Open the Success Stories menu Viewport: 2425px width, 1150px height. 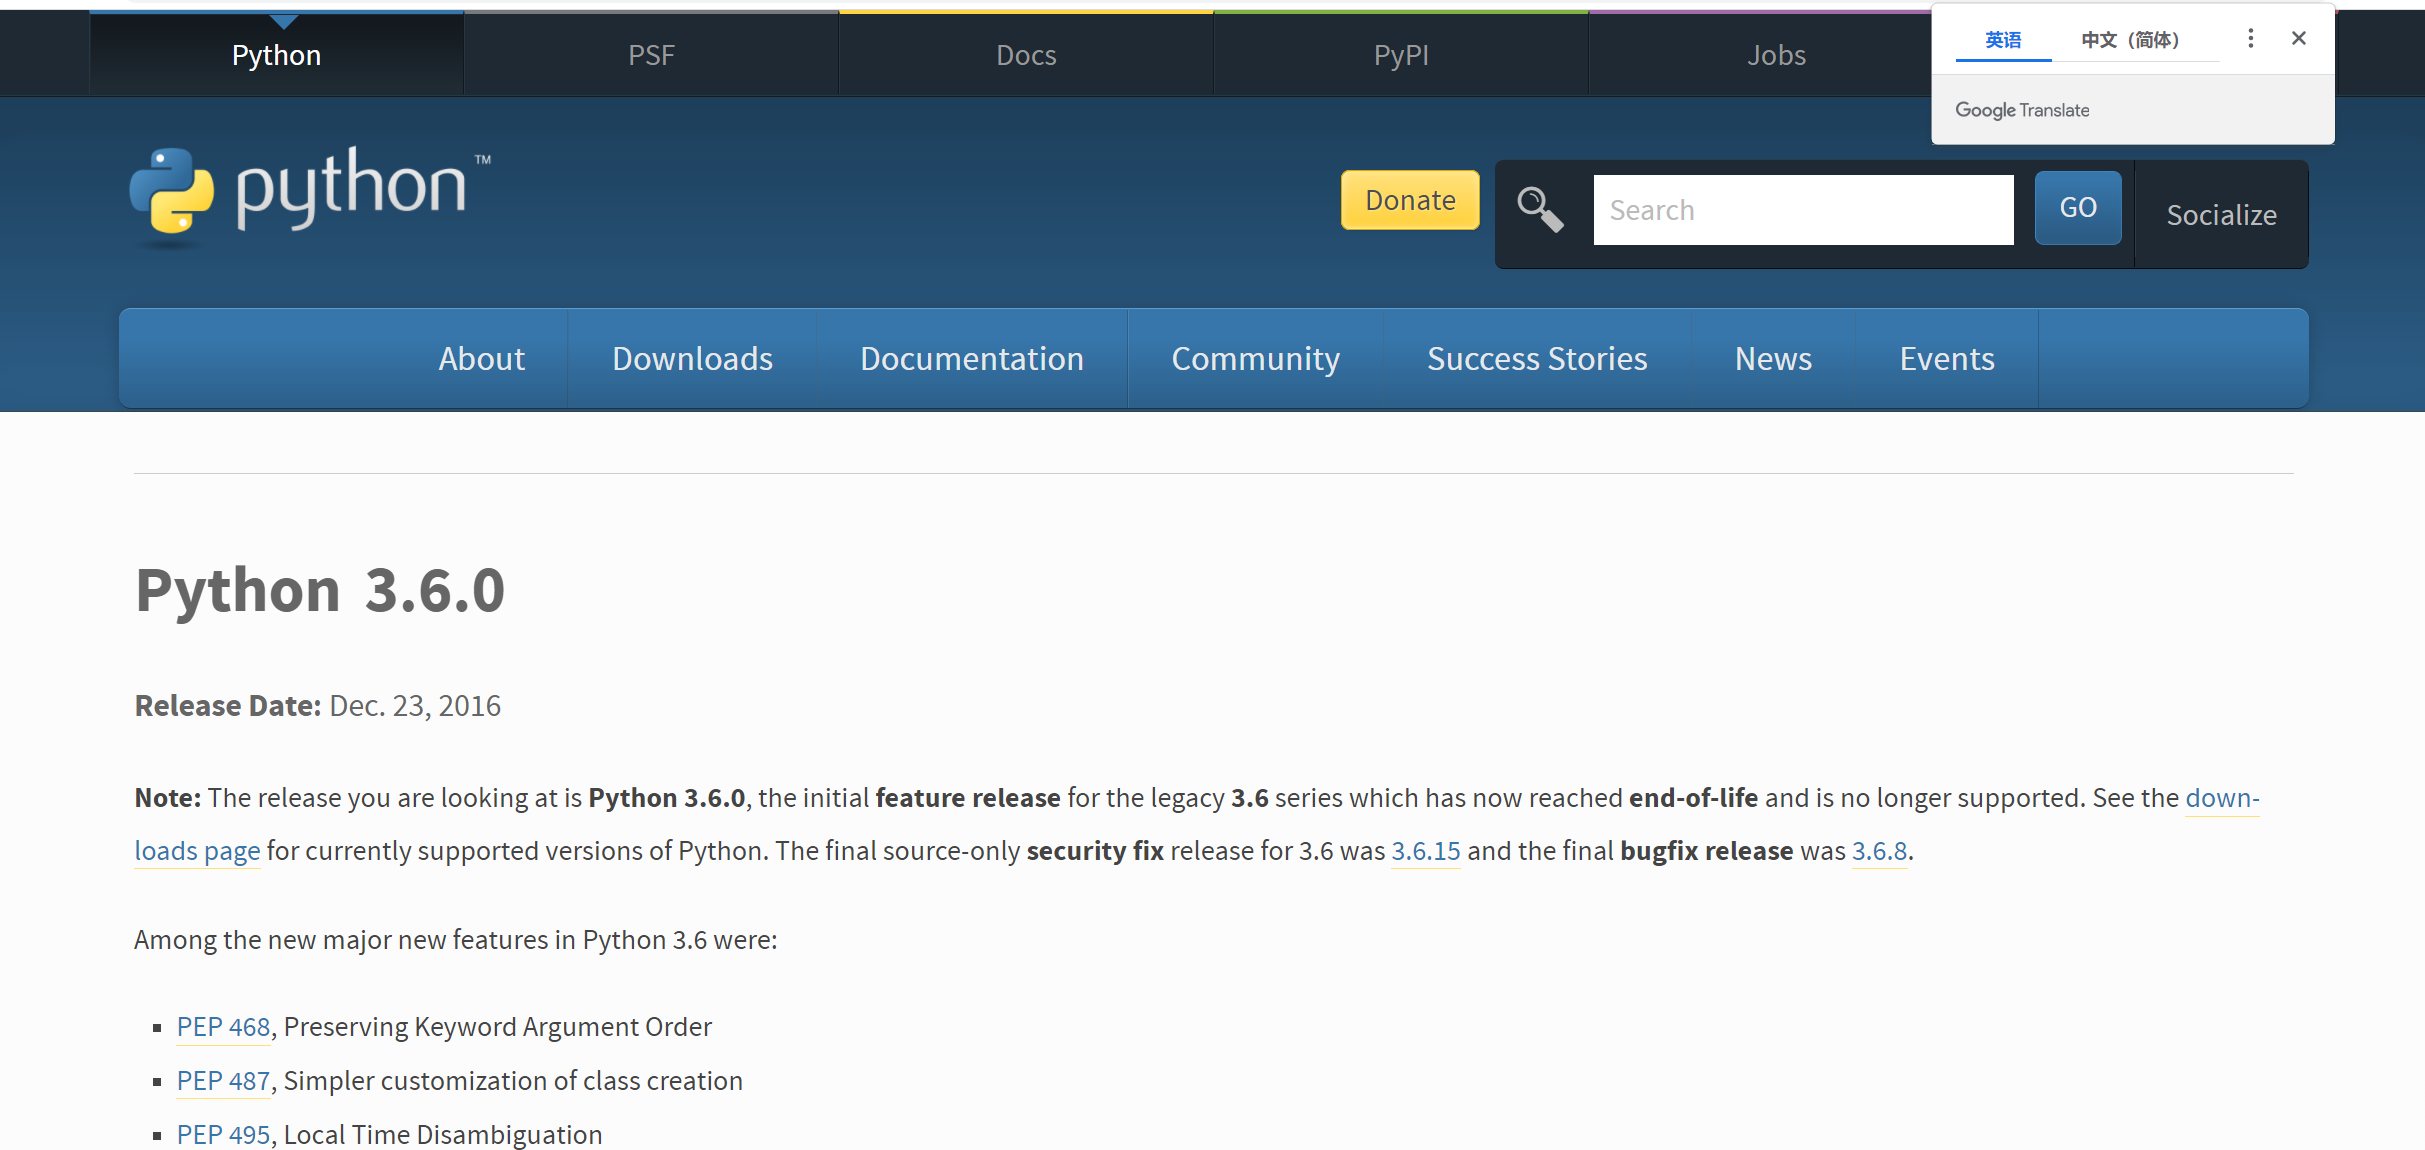1536,359
